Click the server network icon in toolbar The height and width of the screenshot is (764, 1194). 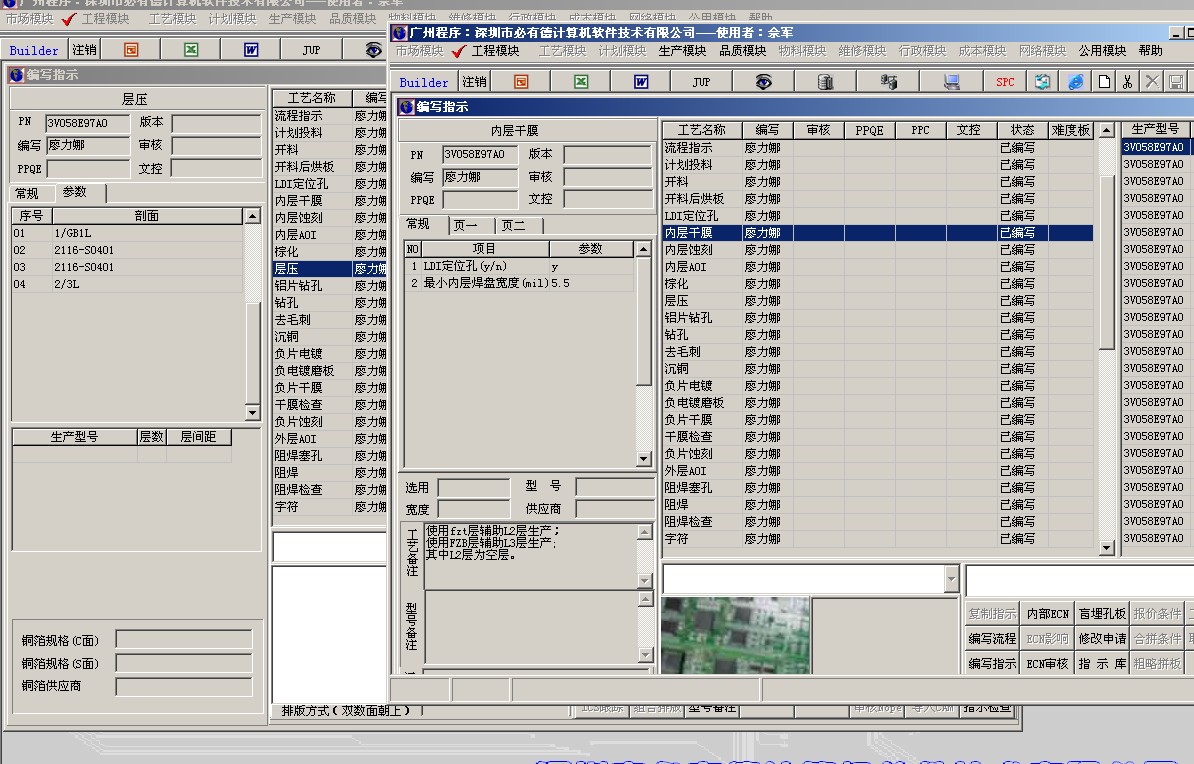[x=888, y=82]
